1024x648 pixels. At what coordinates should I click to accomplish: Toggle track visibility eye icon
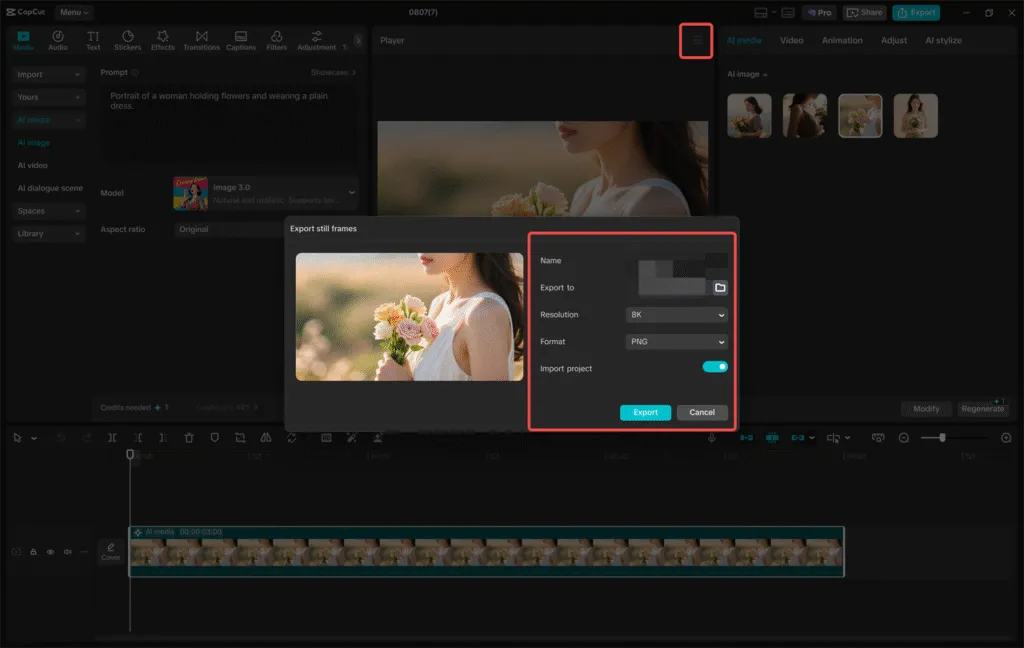pos(51,552)
